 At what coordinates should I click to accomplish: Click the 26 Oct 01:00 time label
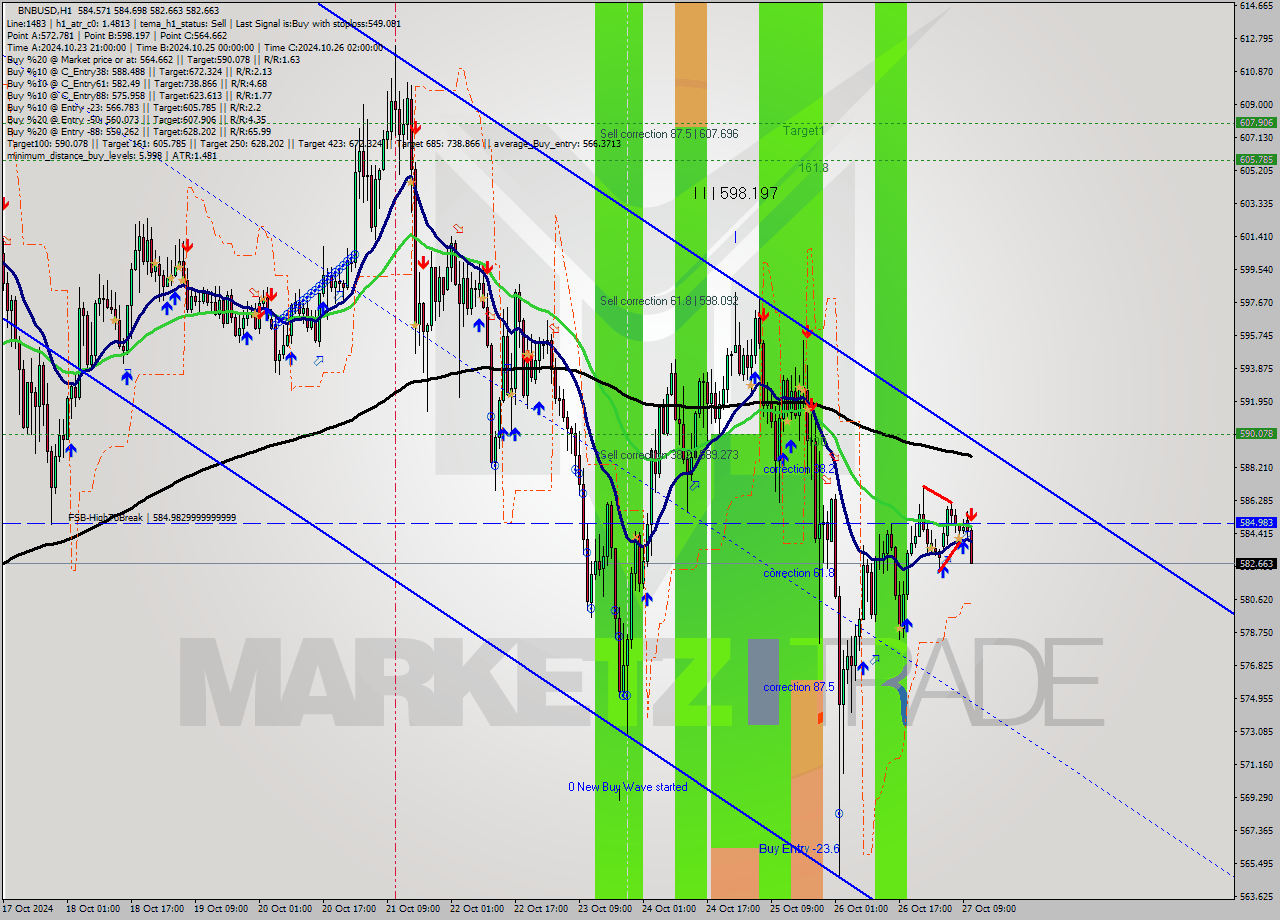tap(860, 909)
